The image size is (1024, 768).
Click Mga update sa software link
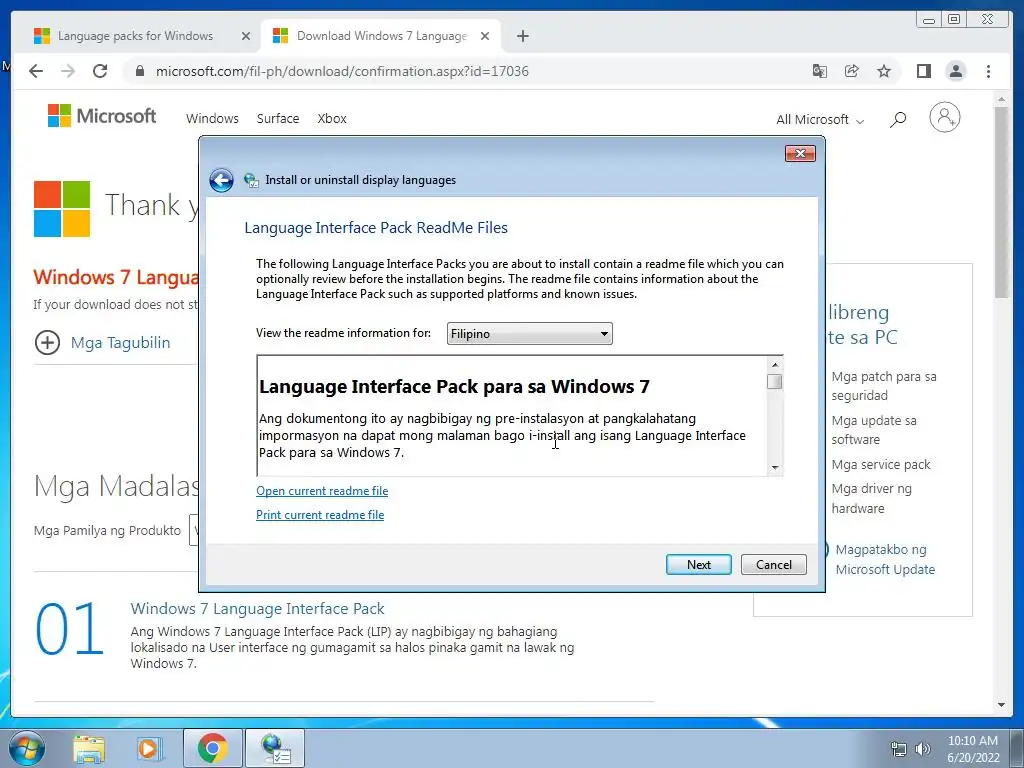[x=874, y=430]
